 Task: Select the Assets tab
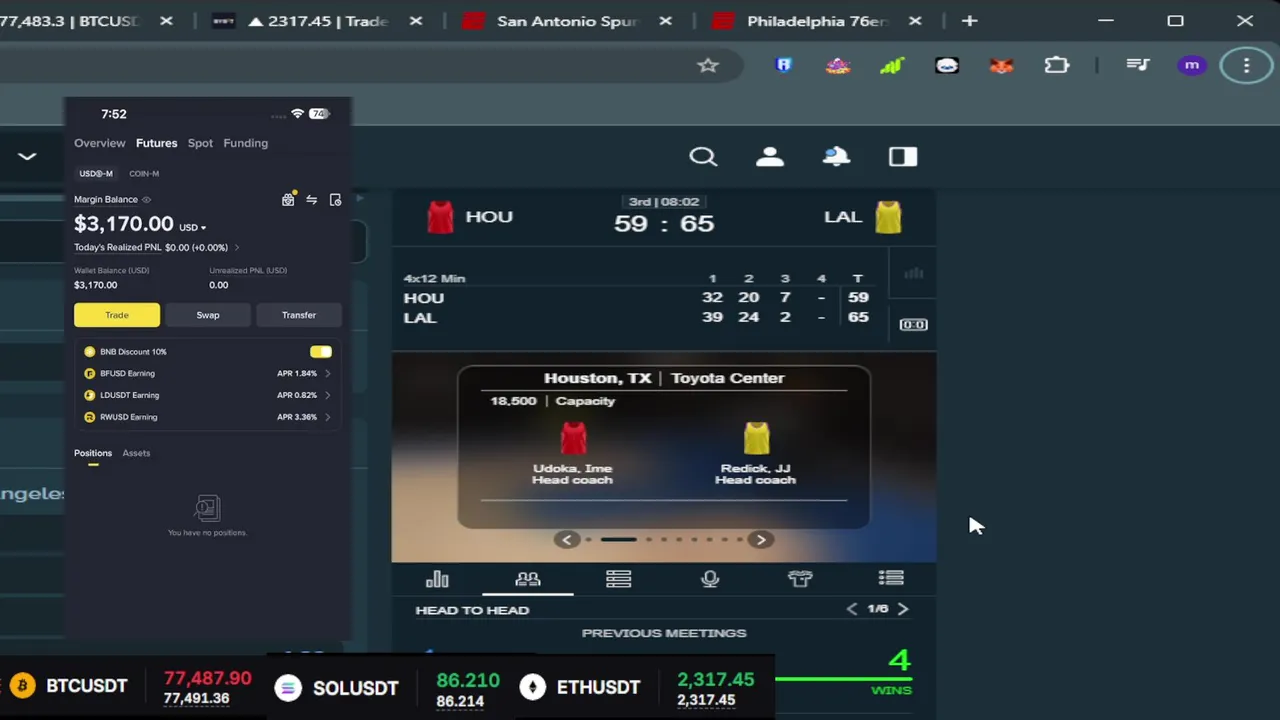pos(136,453)
